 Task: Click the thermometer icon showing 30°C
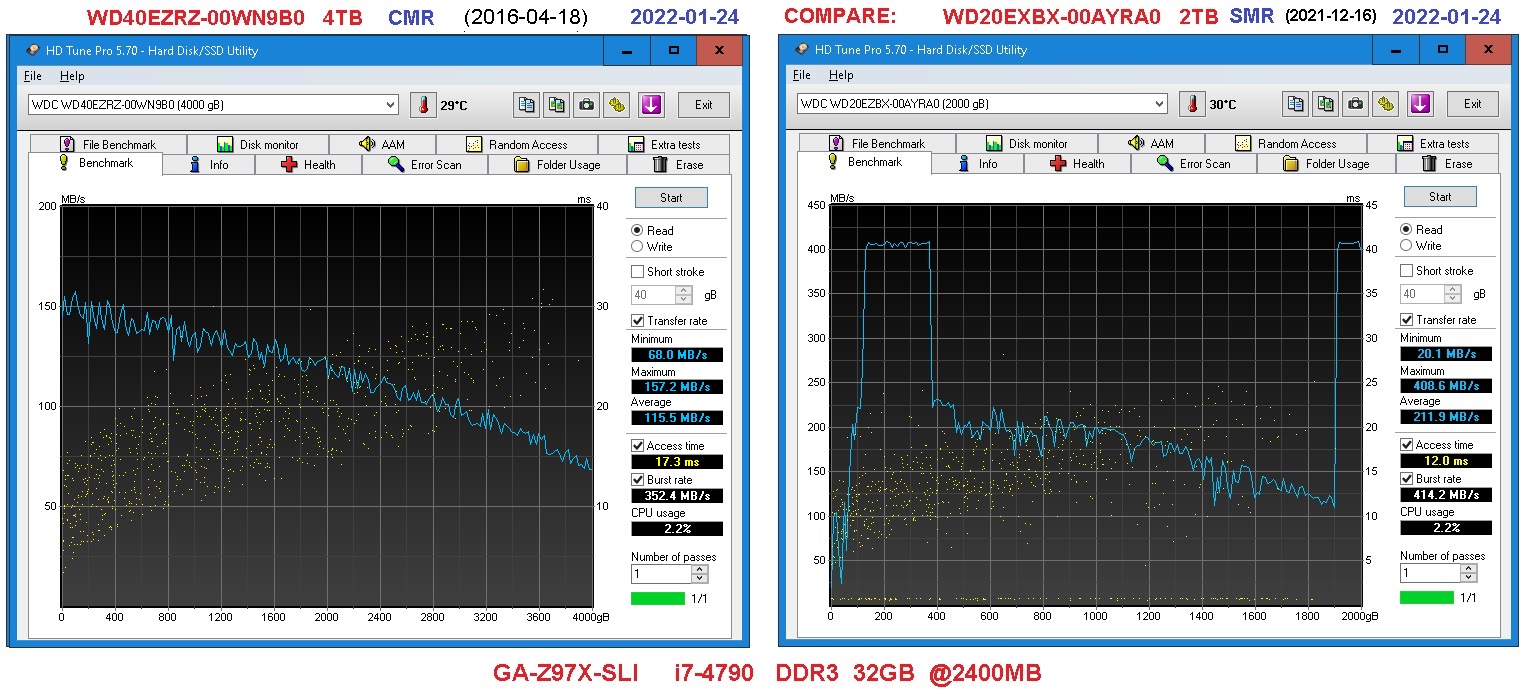point(1193,104)
